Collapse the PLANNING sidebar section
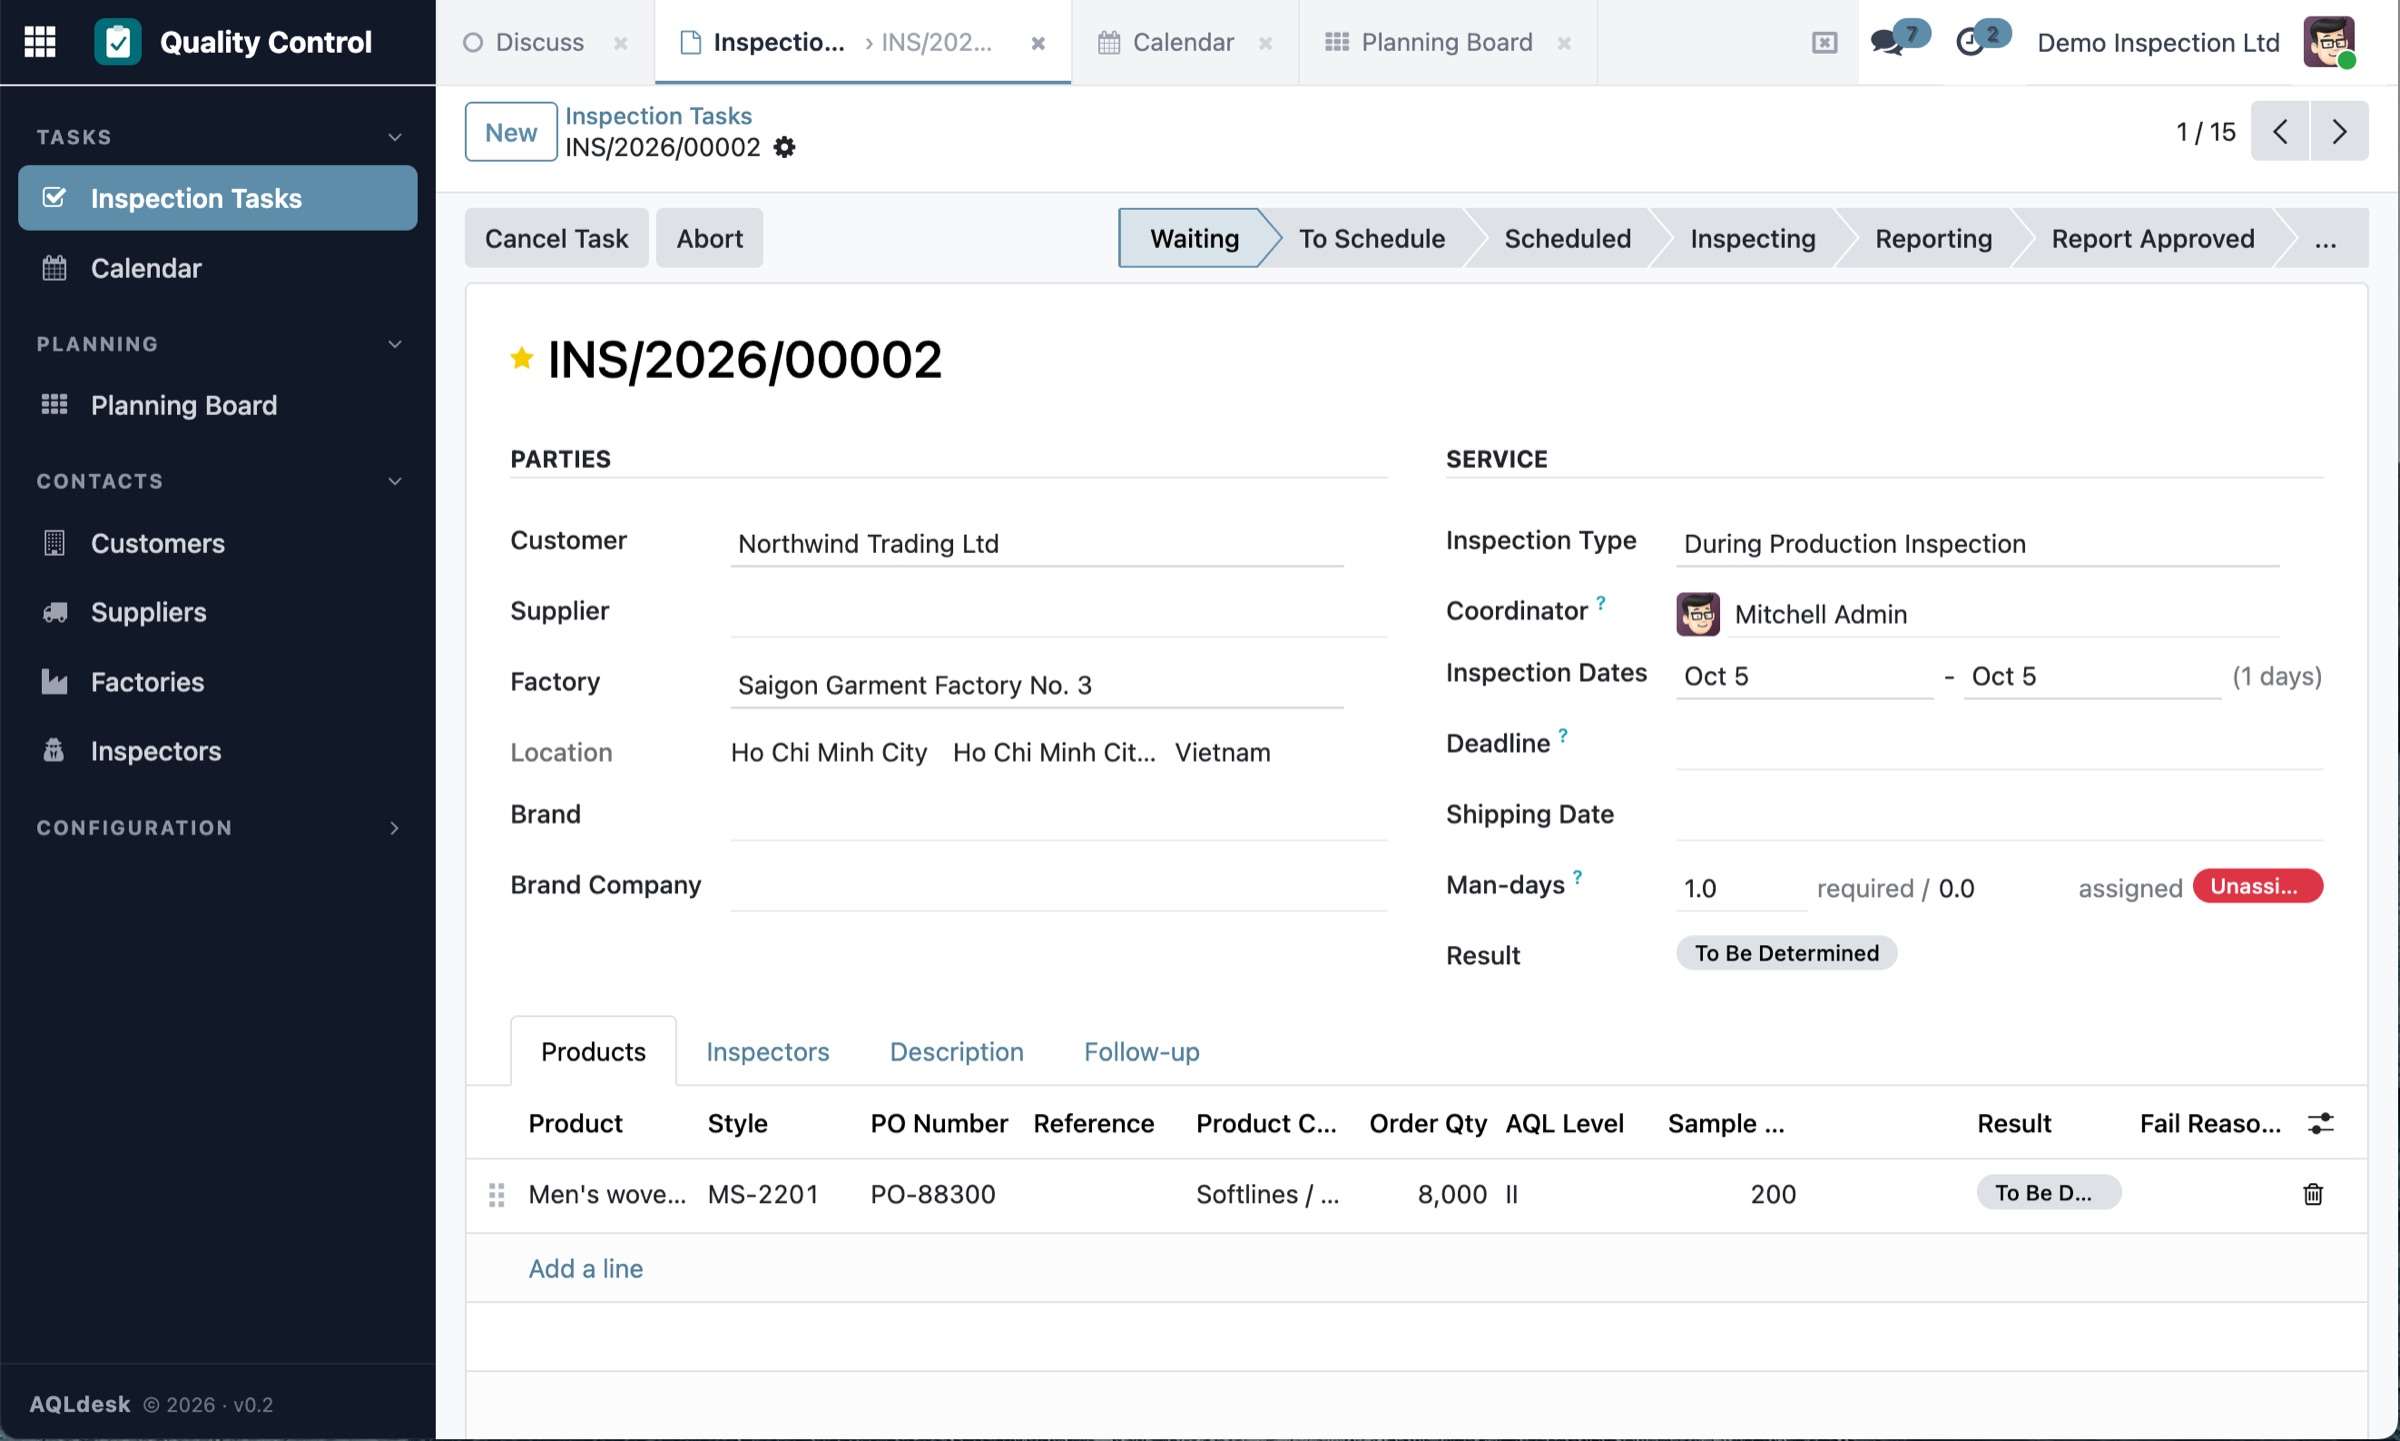 click(395, 344)
